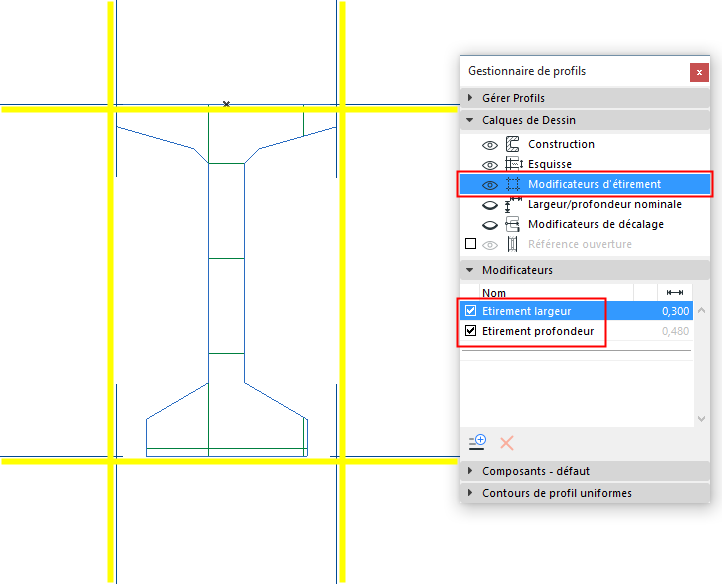Screen dimensions: 722x584
Task: Show the Largeur/profondeur nominale layer
Action: click(x=489, y=205)
